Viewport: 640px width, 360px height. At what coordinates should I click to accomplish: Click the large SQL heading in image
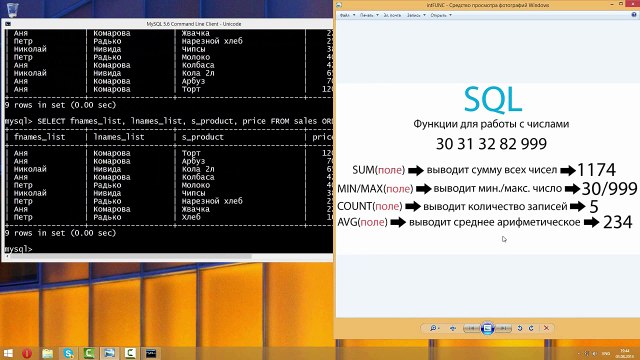pos(493,99)
